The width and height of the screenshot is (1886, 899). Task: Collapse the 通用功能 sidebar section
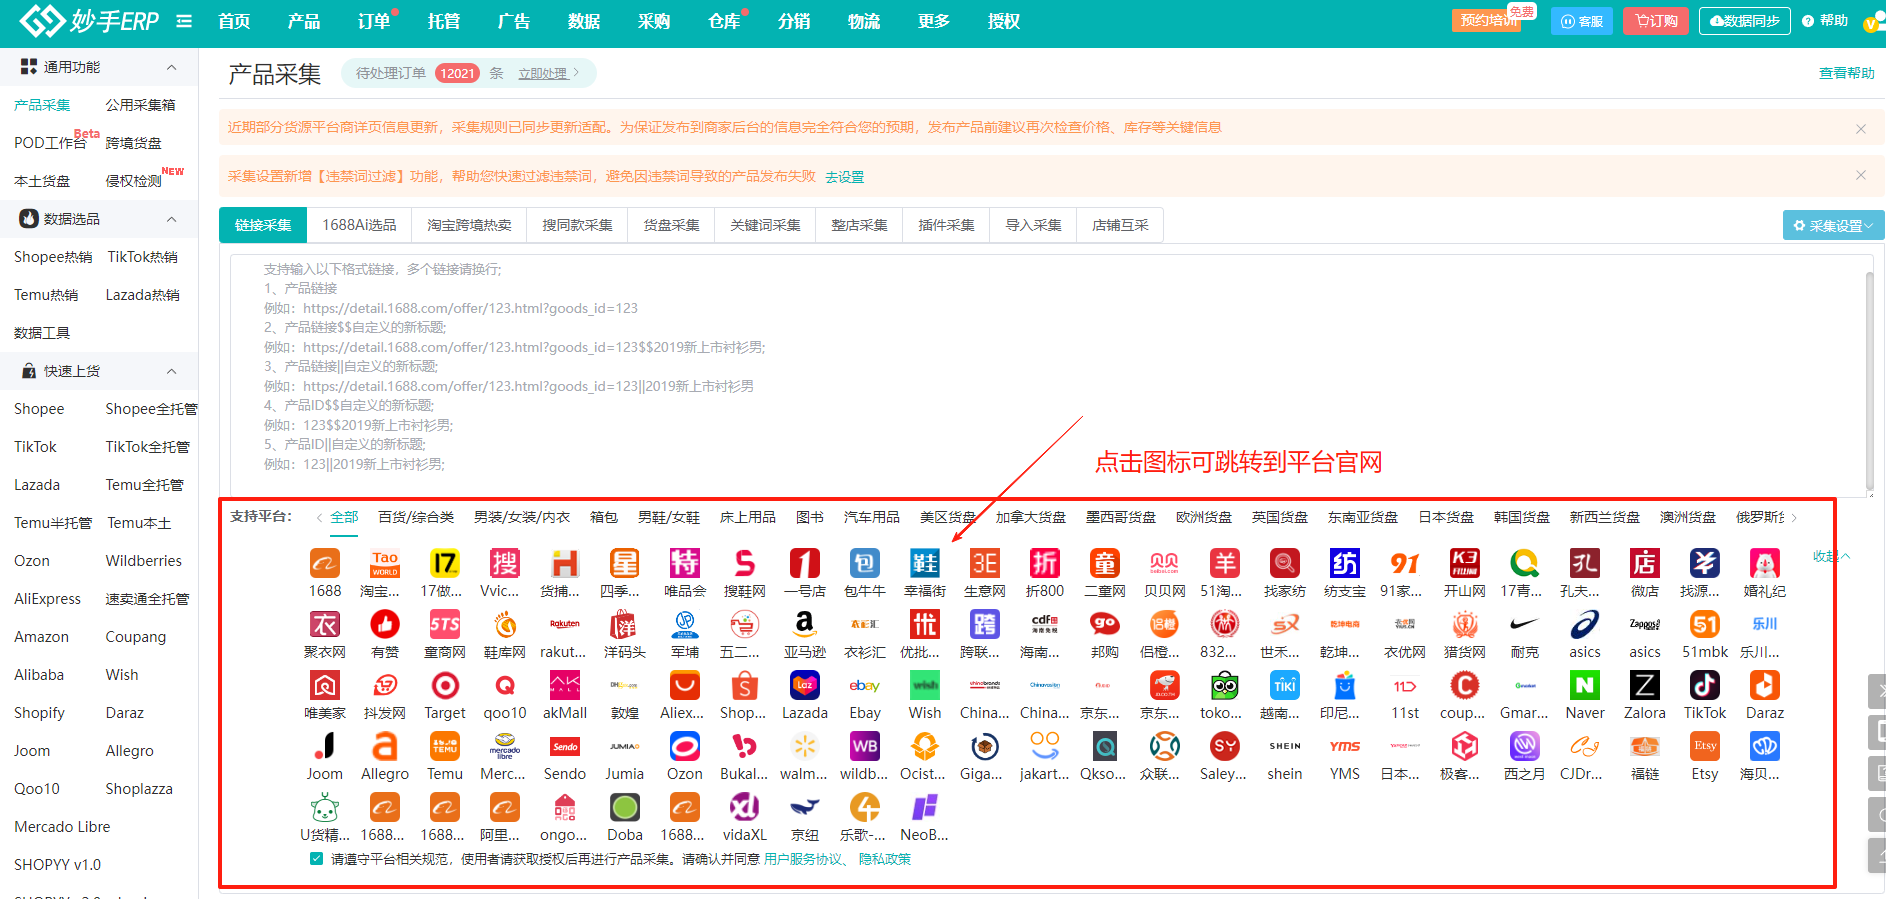click(171, 67)
